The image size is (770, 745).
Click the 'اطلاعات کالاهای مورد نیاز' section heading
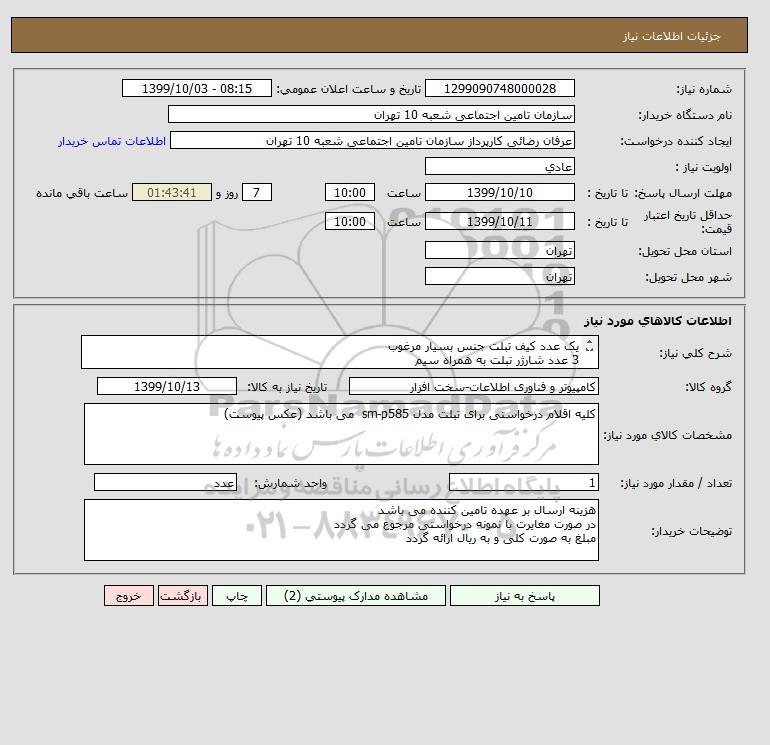coord(658,321)
